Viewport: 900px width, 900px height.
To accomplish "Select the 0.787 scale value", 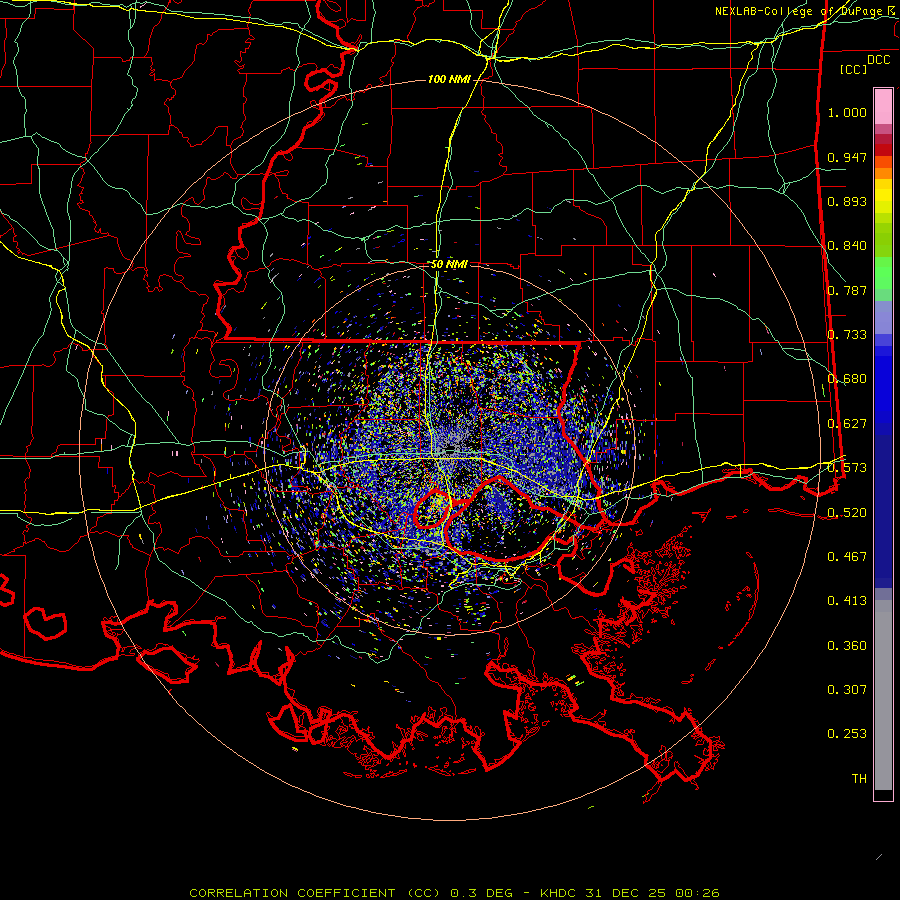I will [x=847, y=290].
